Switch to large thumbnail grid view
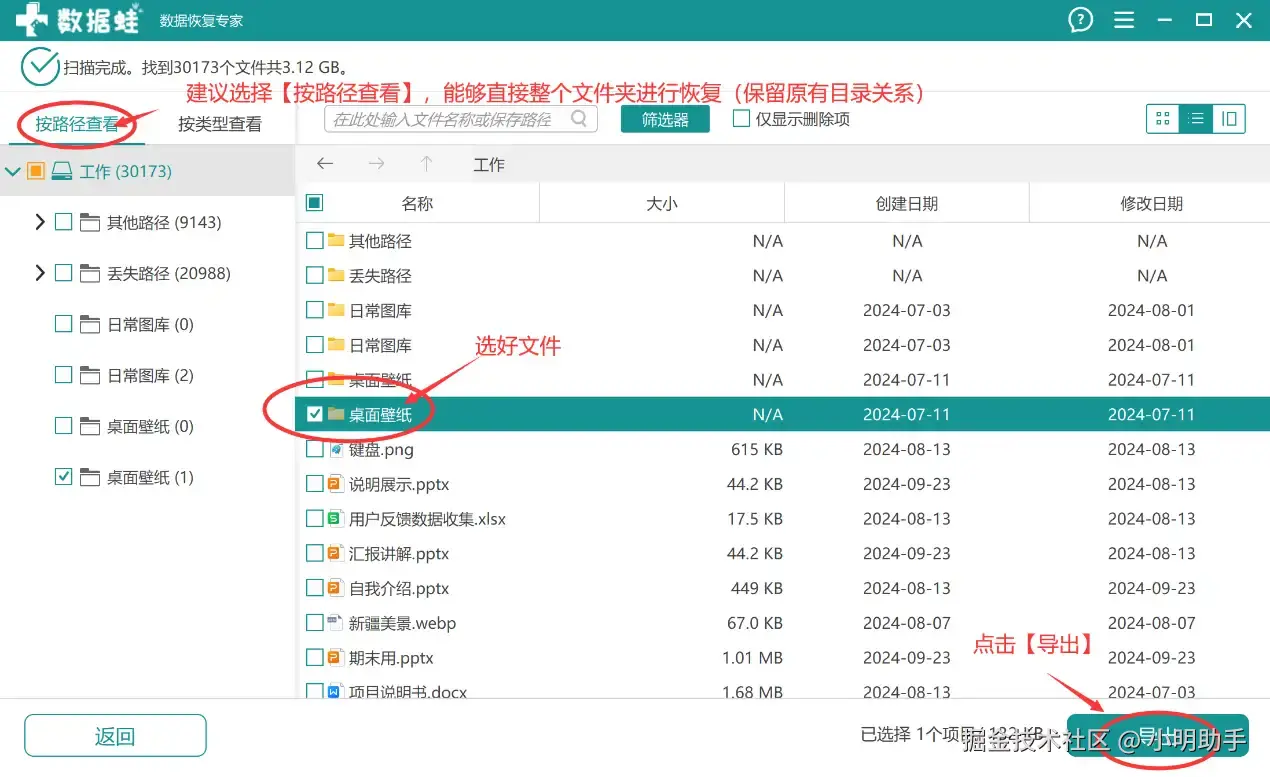The height and width of the screenshot is (777, 1270). pyautogui.click(x=1163, y=119)
